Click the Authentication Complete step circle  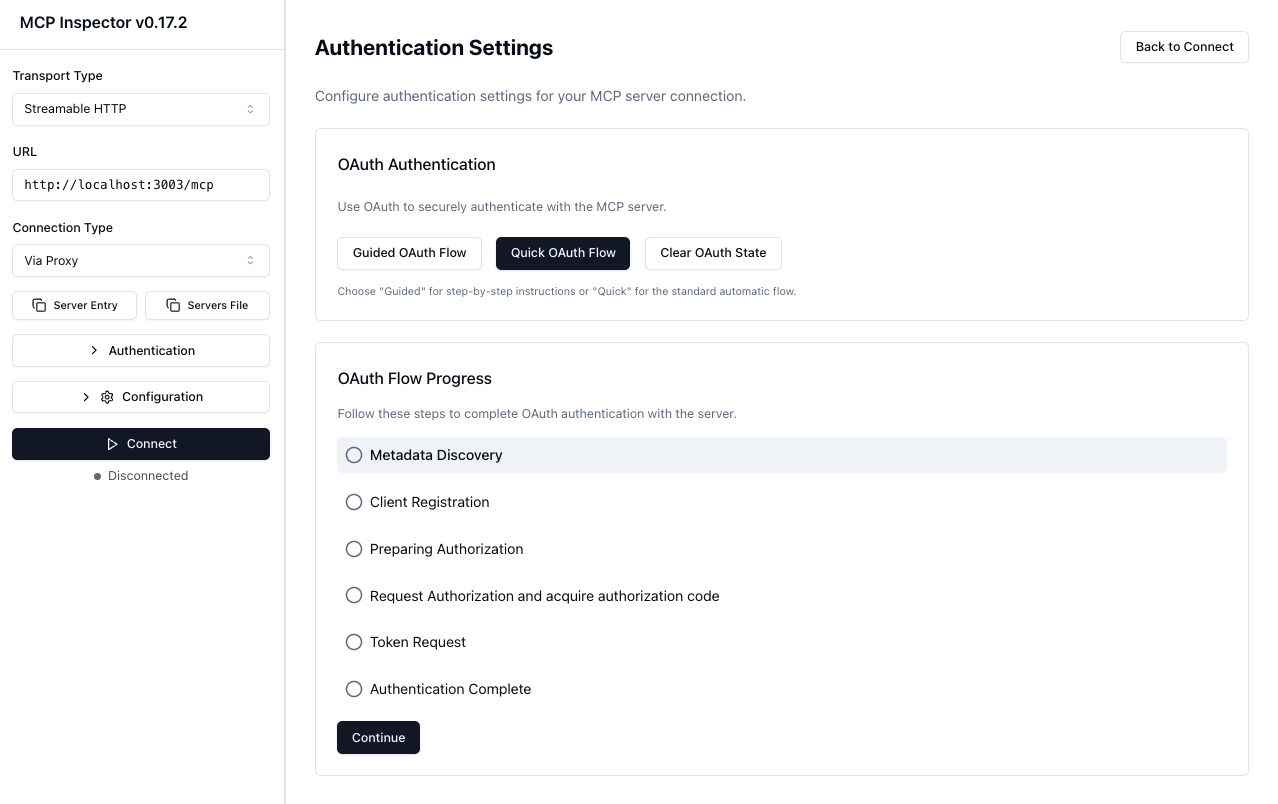(x=354, y=689)
